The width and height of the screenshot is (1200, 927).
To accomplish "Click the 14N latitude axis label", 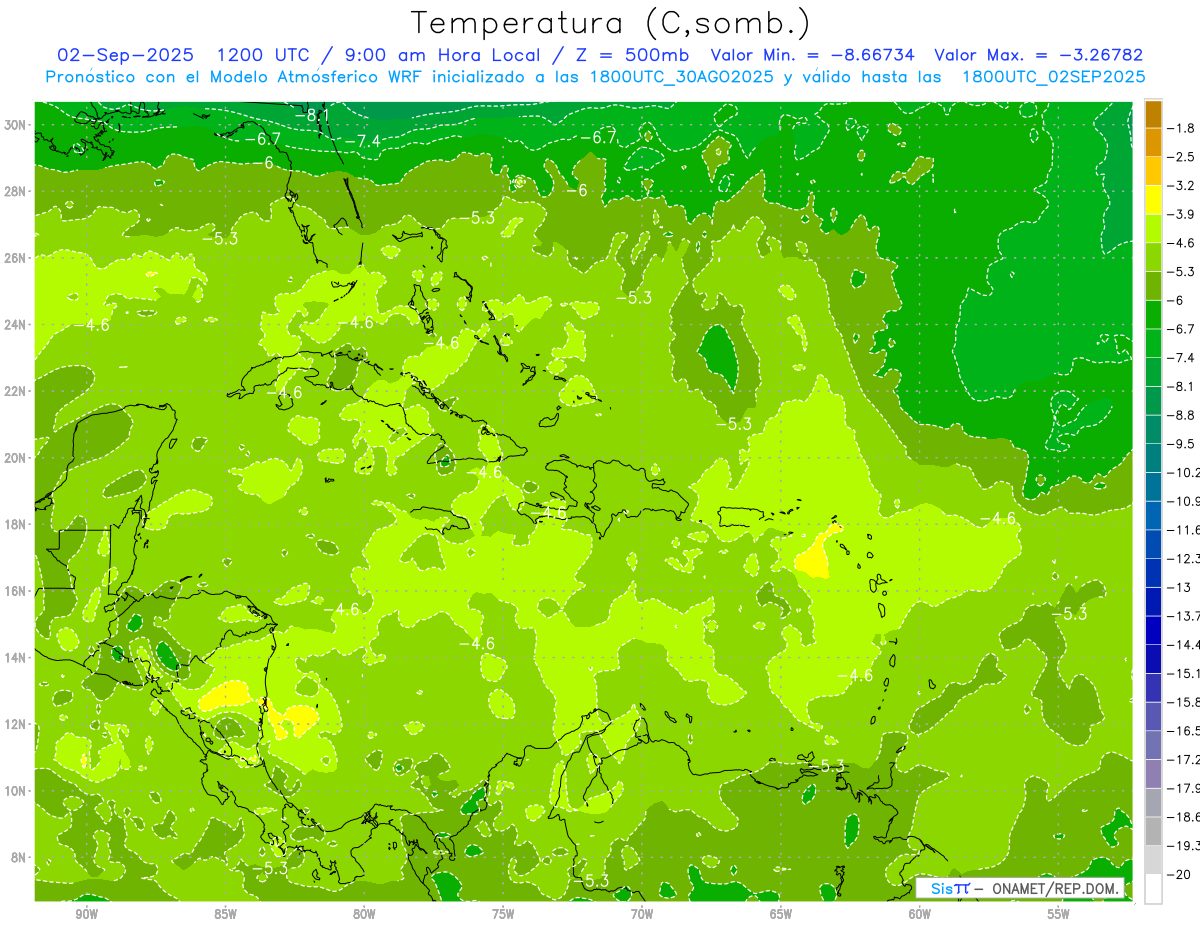I will (x=17, y=657).
